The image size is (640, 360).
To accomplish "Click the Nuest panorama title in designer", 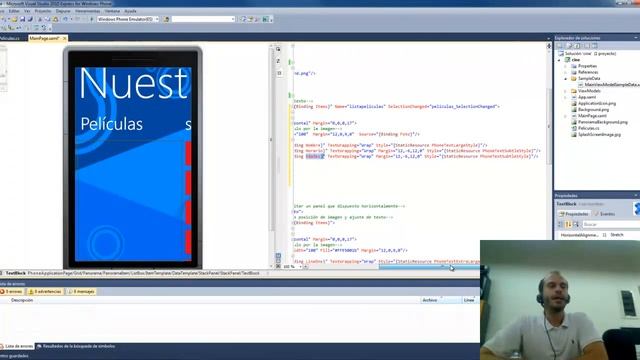I will click(133, 83).
